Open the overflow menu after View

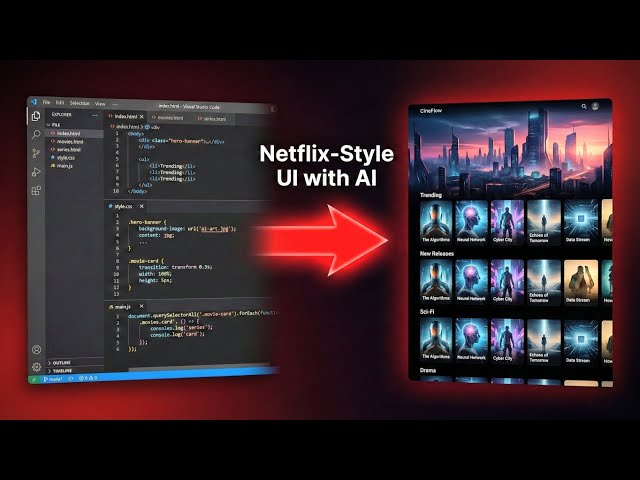[x=115, y=104]
